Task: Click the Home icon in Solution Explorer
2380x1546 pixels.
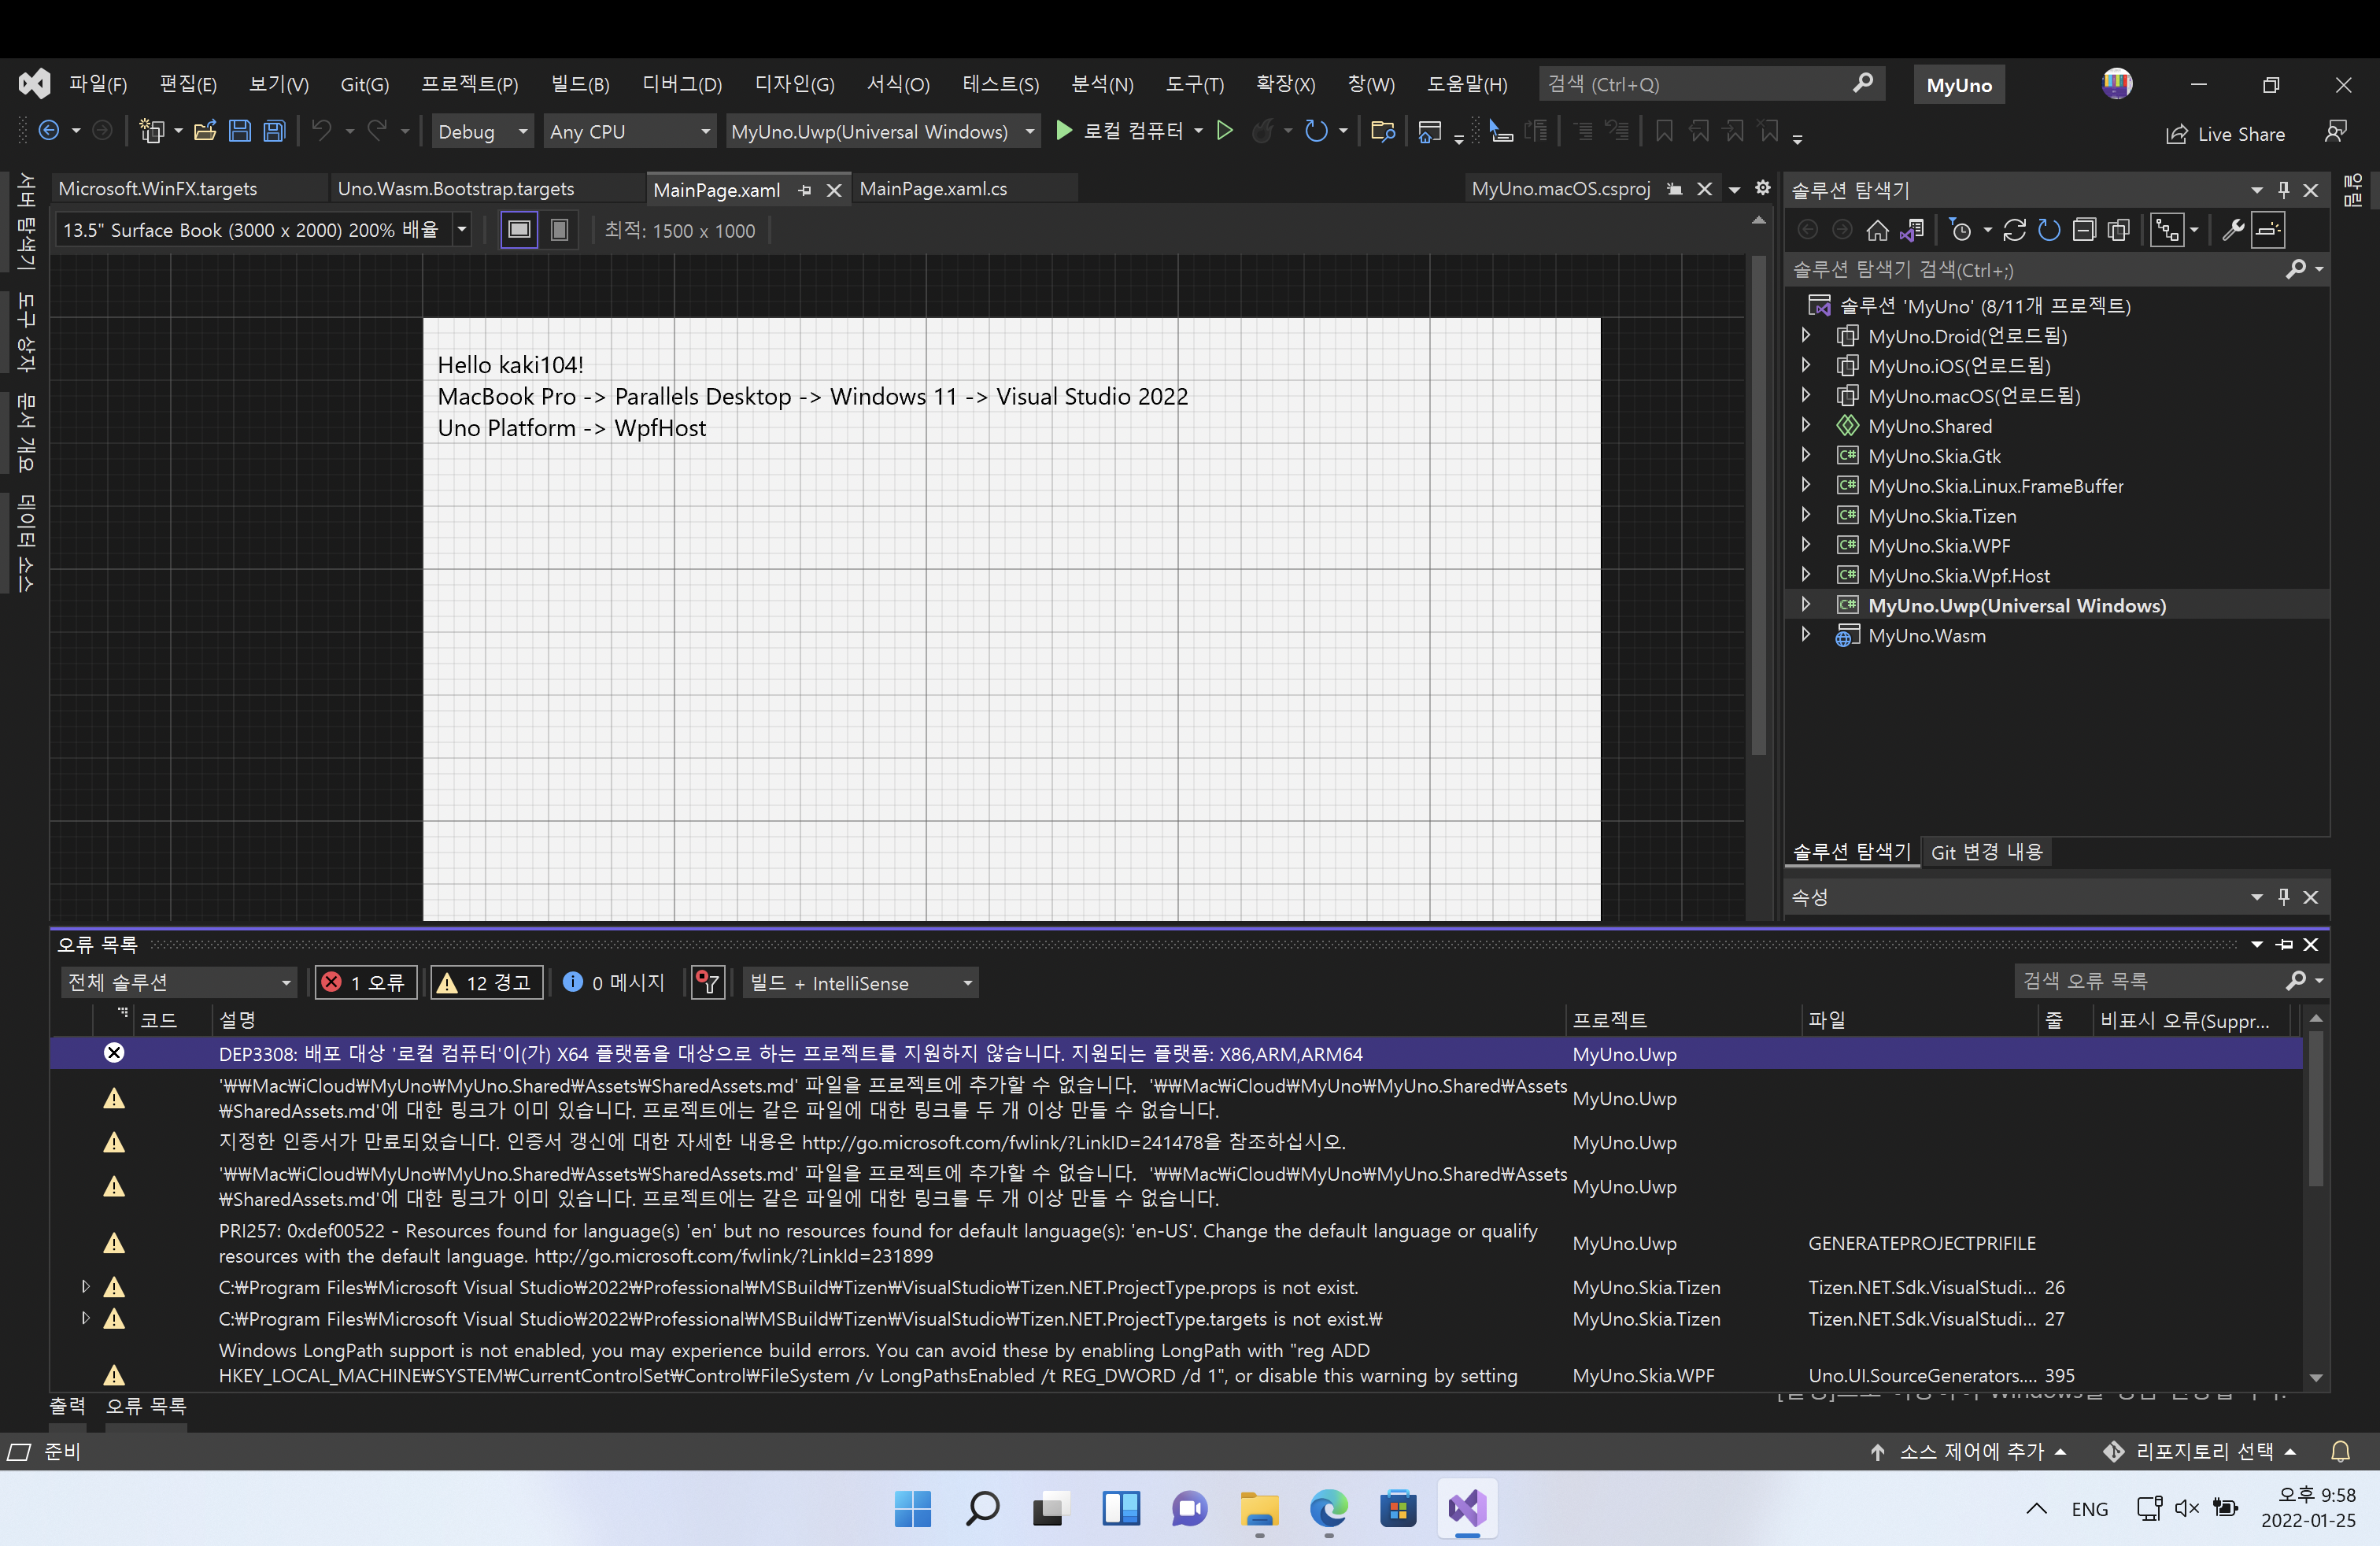Action: point(1877,231)
